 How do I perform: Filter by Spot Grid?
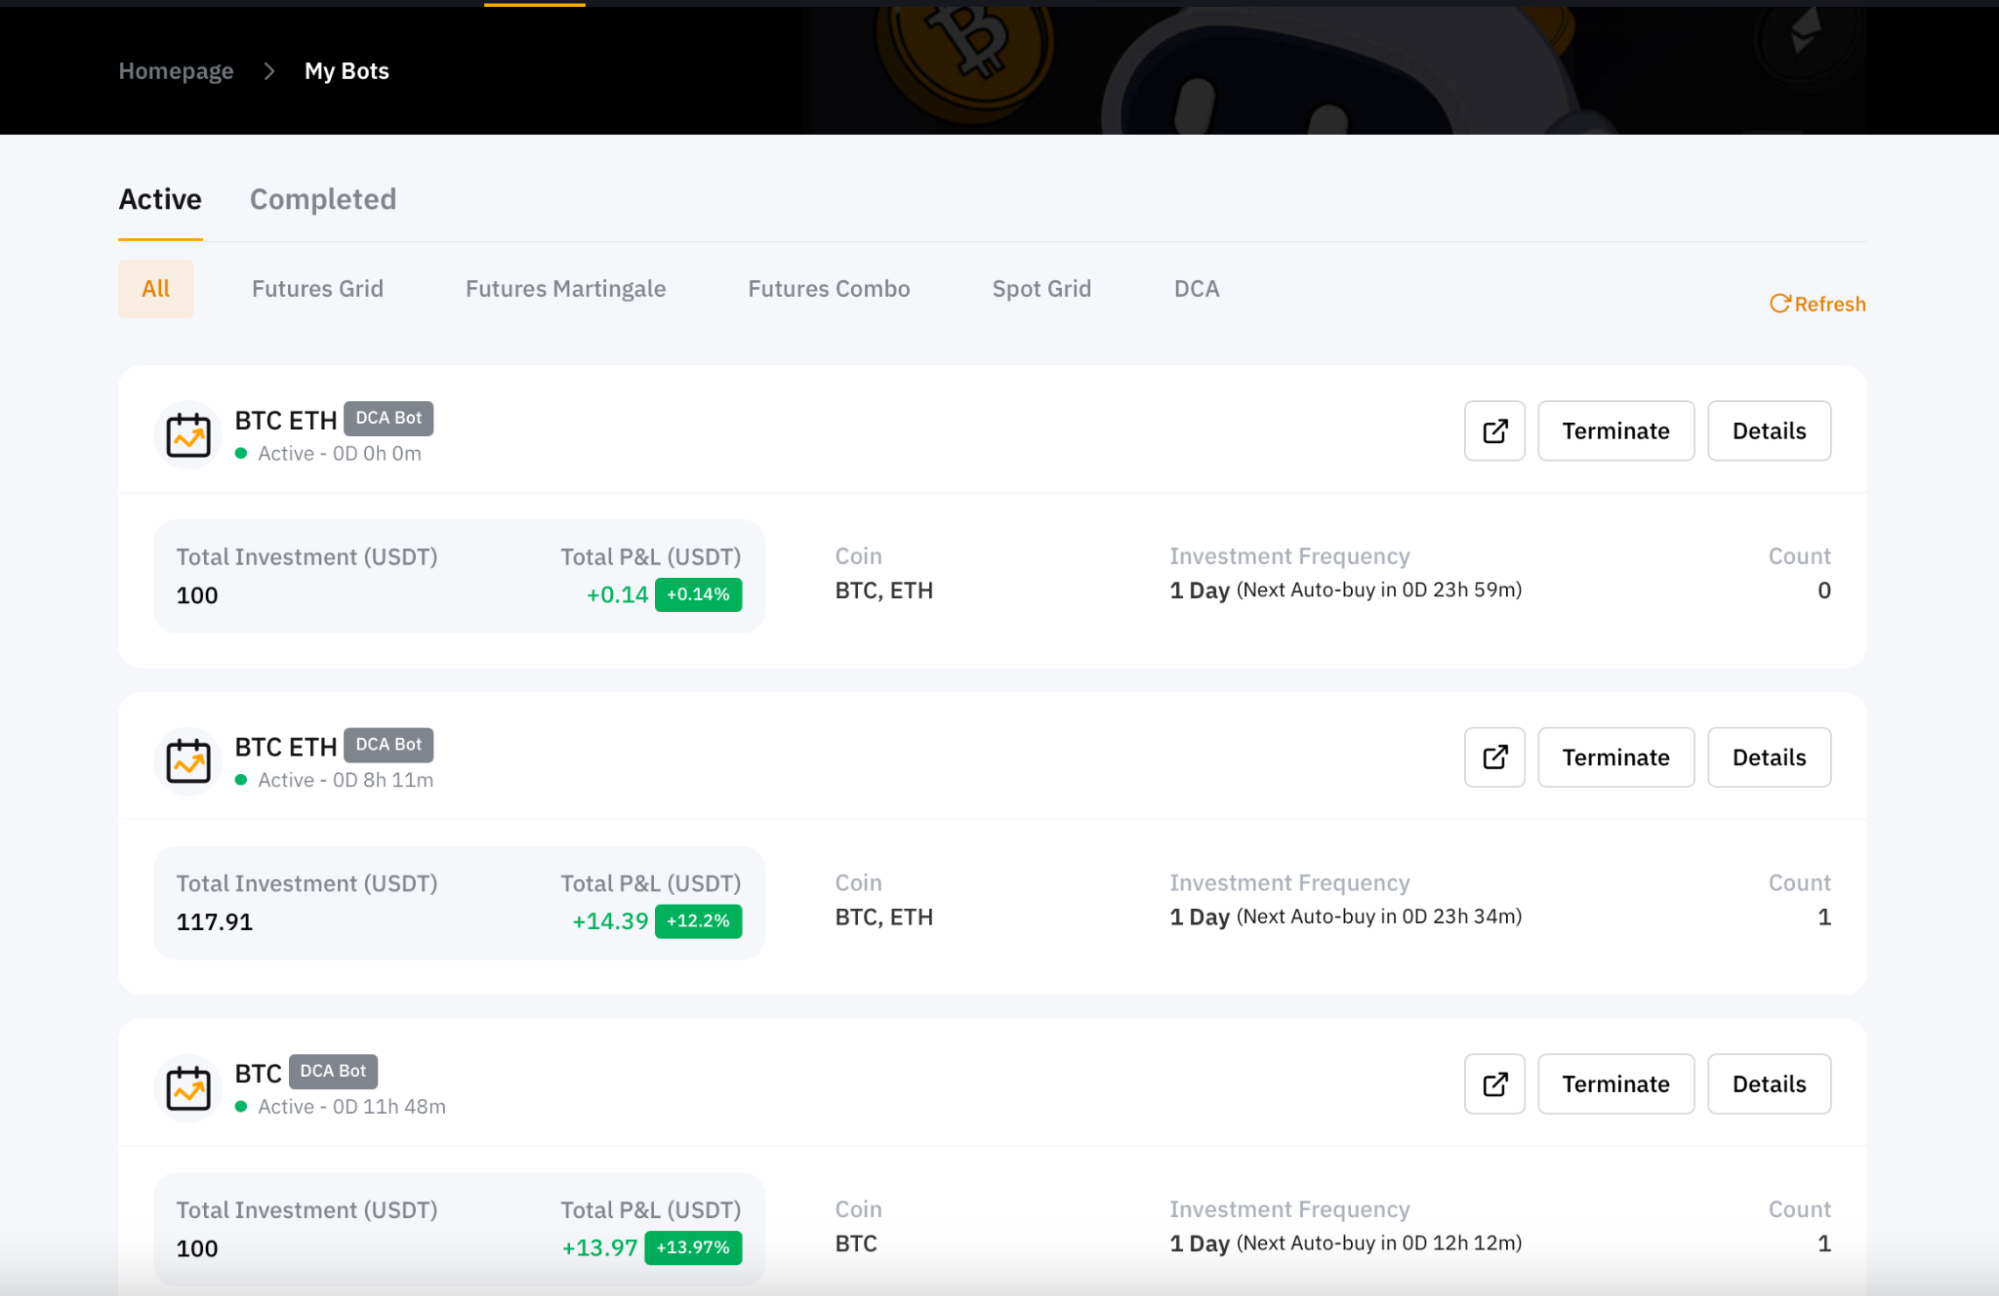click(x=1041, y=289)
